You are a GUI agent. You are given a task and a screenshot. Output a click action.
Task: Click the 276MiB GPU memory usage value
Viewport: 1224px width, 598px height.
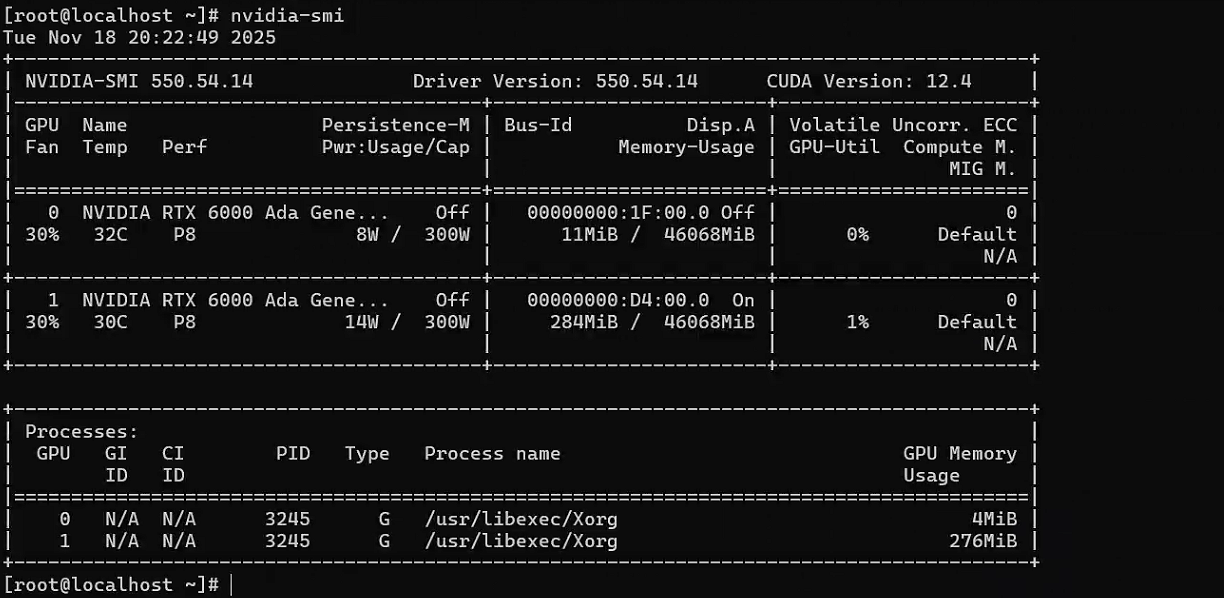click(x=983, y=541)
